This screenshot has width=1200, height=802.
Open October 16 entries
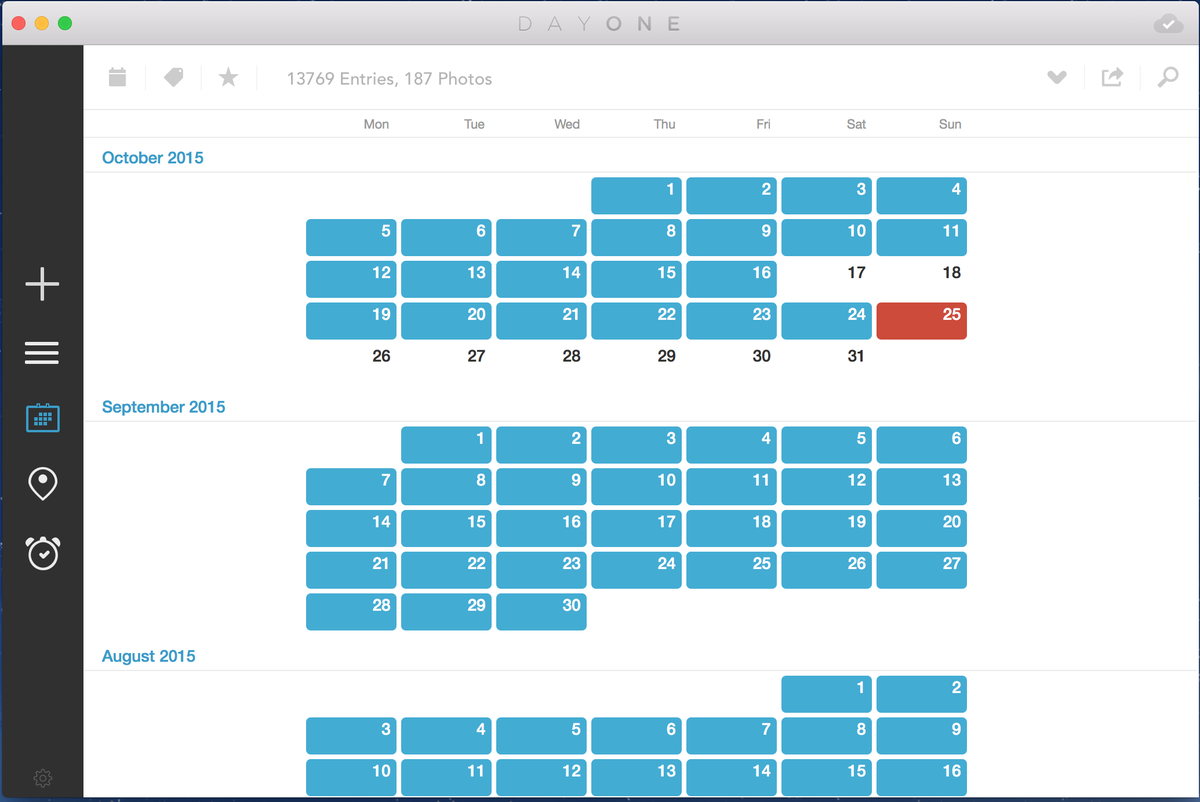[x=732, y=279]
